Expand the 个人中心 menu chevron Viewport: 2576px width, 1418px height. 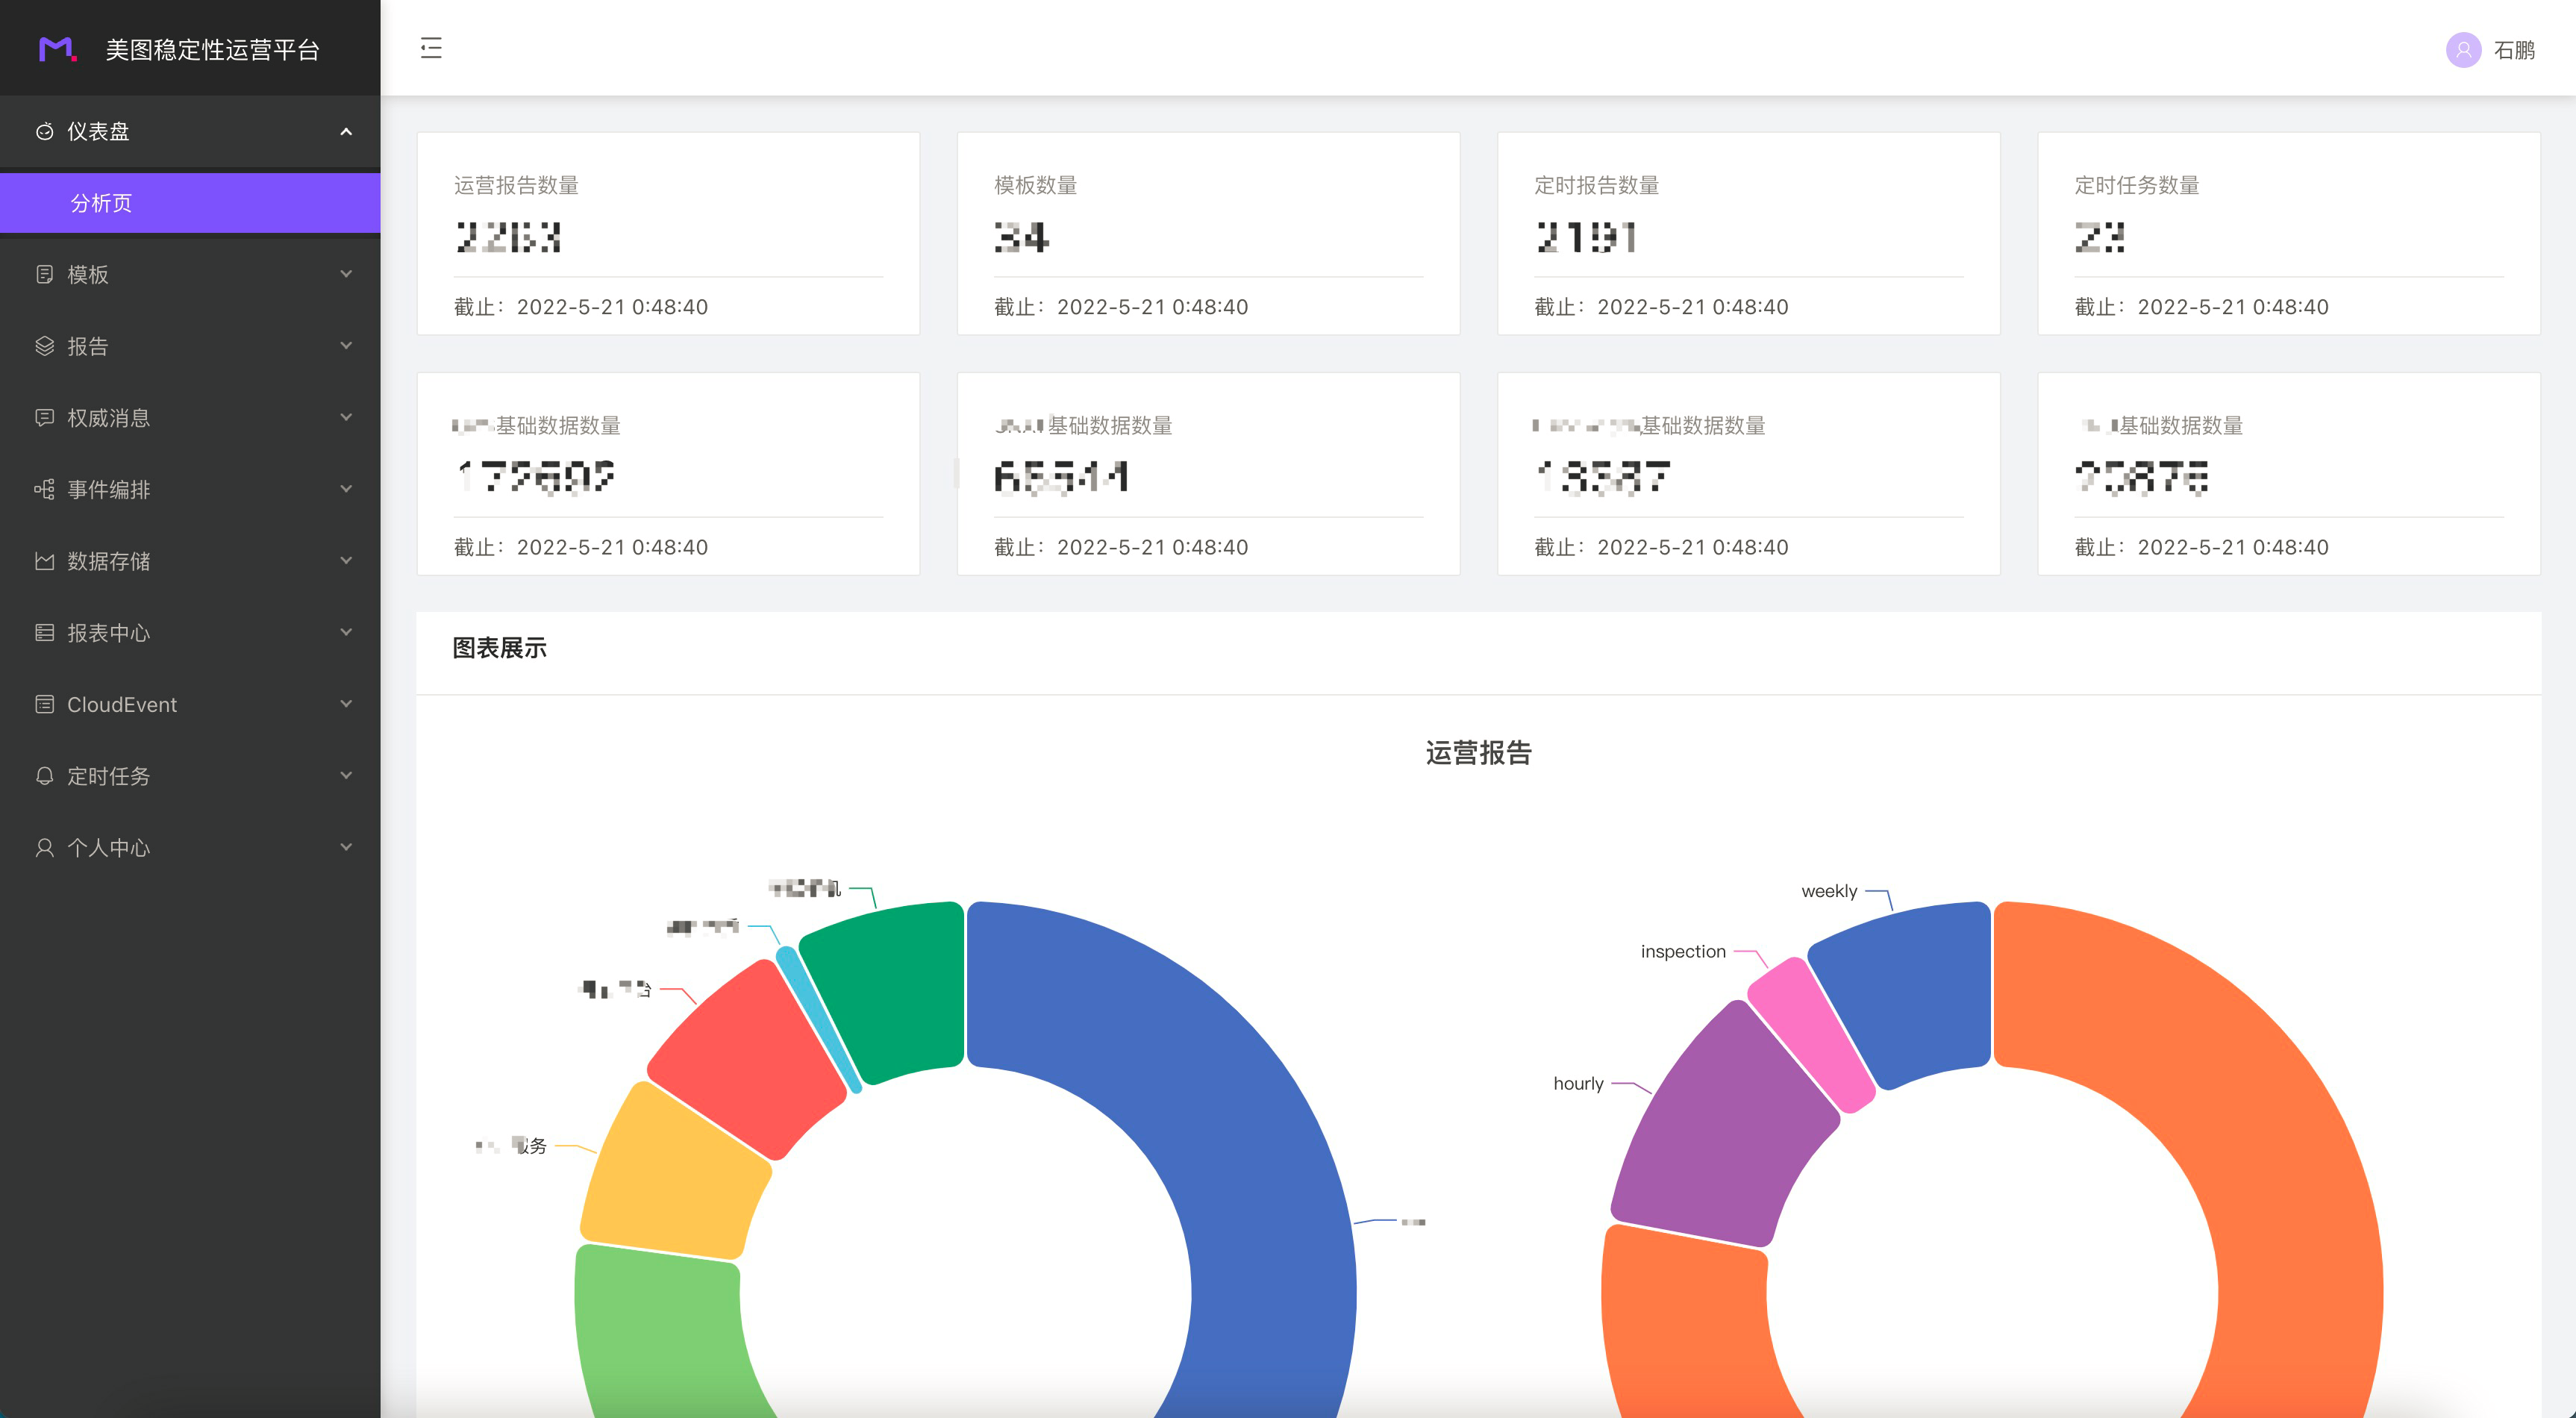point(346,847)
